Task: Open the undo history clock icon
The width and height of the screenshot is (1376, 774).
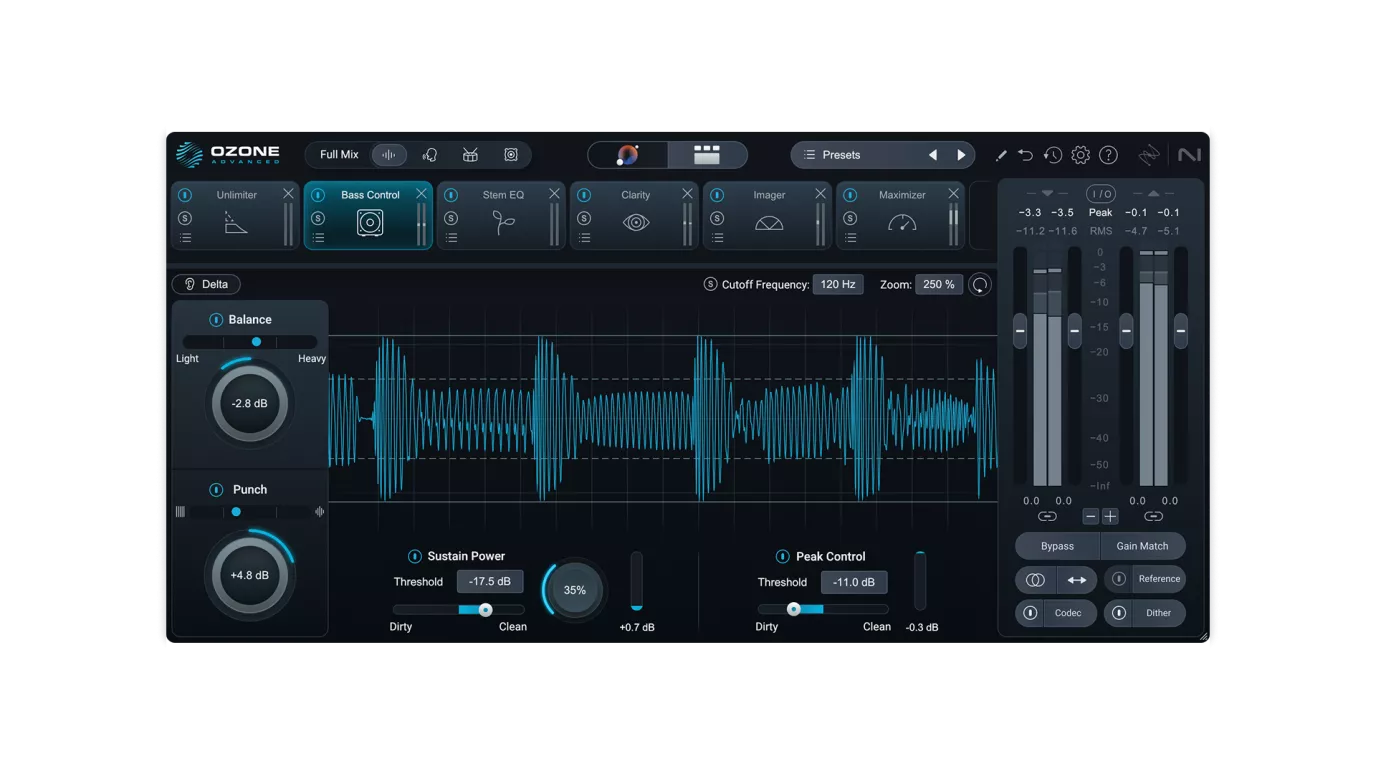Action: pos(1053,155)
